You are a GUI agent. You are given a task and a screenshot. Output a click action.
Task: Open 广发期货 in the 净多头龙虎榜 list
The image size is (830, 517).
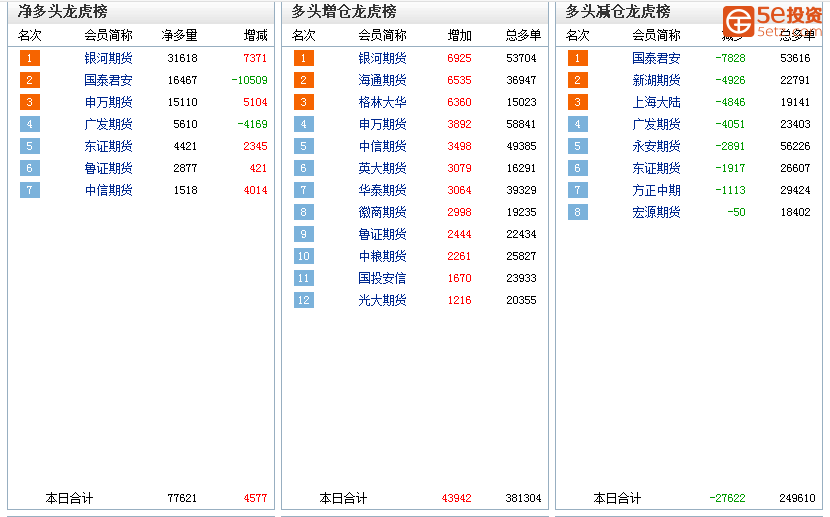coord(109,124)
